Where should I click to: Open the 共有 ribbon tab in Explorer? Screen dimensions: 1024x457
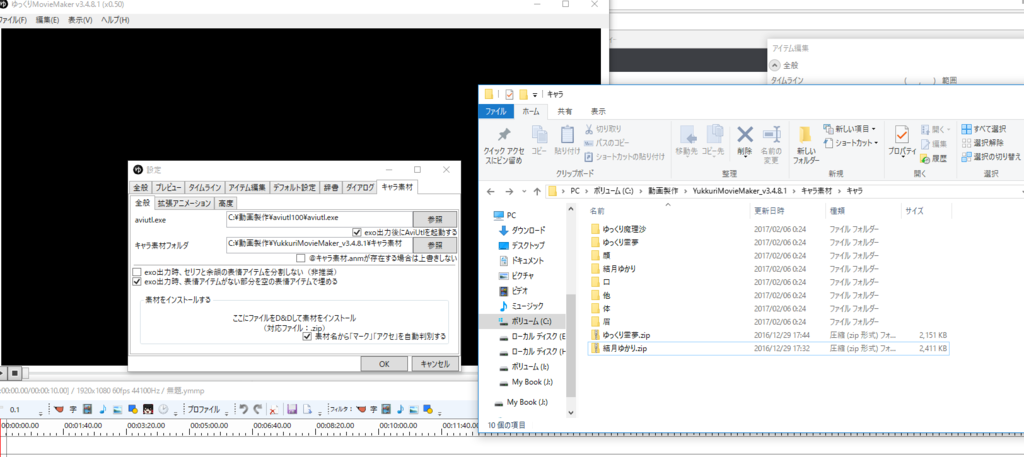(565, 112)
